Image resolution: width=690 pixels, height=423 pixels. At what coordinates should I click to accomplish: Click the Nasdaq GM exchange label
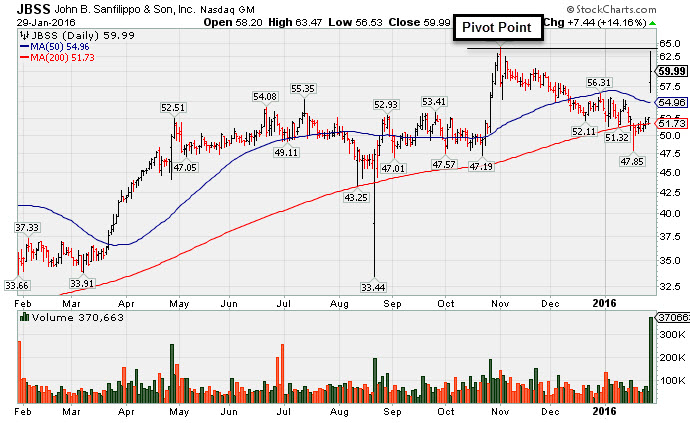pos(228,10)
